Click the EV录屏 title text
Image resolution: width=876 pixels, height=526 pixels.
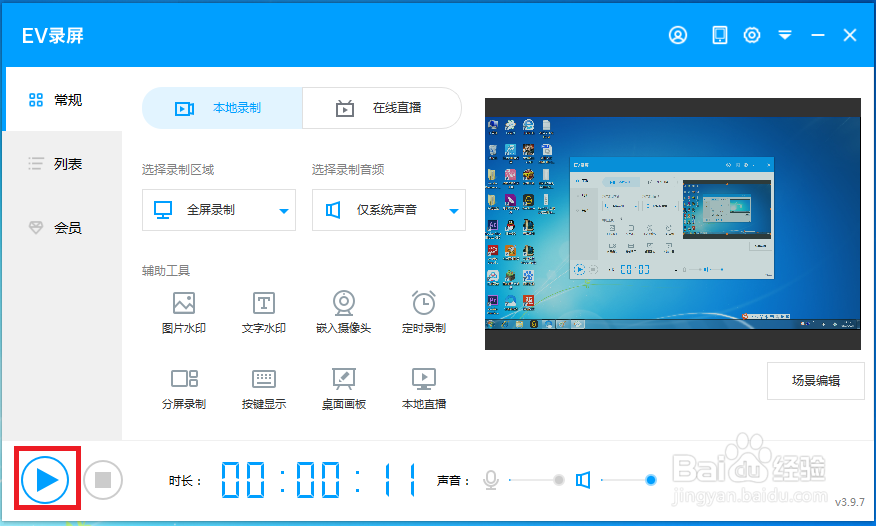(53, 36)
